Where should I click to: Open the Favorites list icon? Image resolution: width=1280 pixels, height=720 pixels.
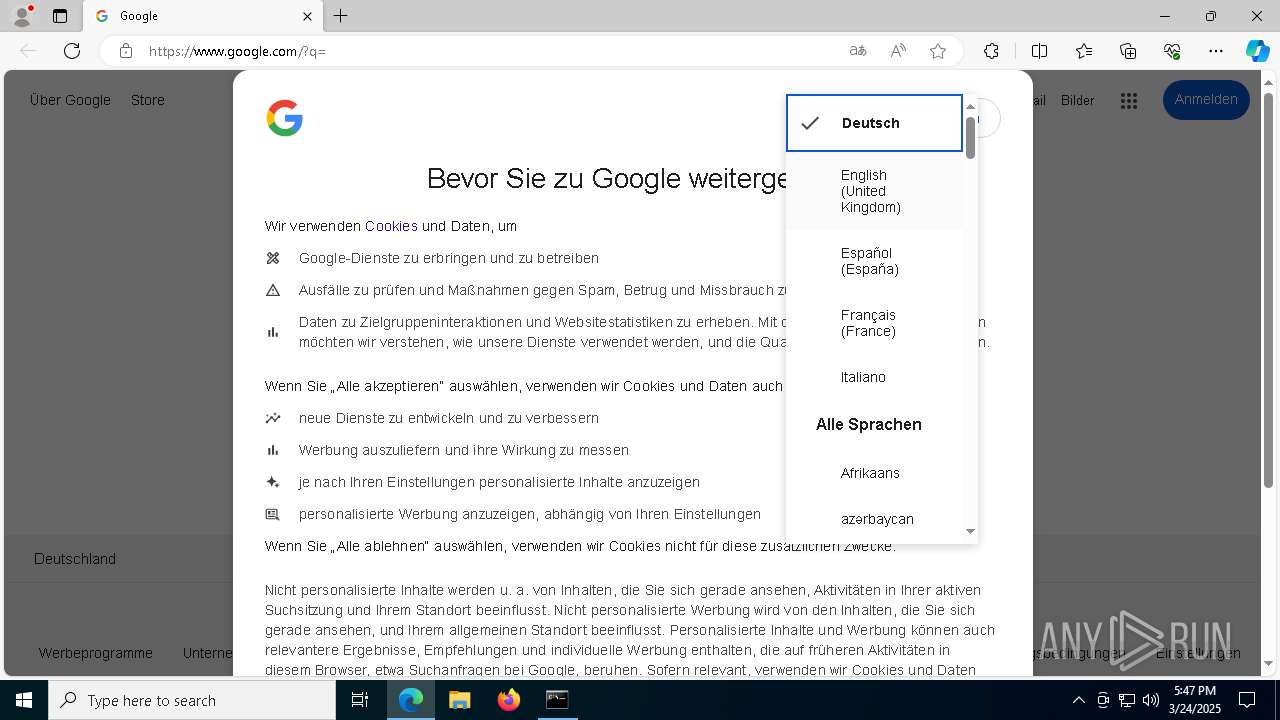pos(1084,51)
